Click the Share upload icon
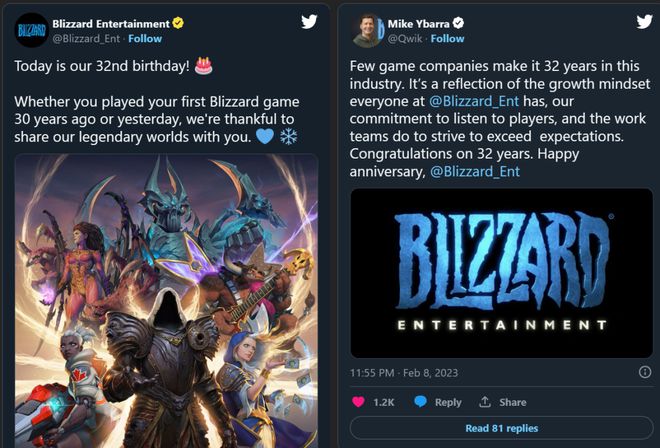660x448 pixels. click(485, 402)
